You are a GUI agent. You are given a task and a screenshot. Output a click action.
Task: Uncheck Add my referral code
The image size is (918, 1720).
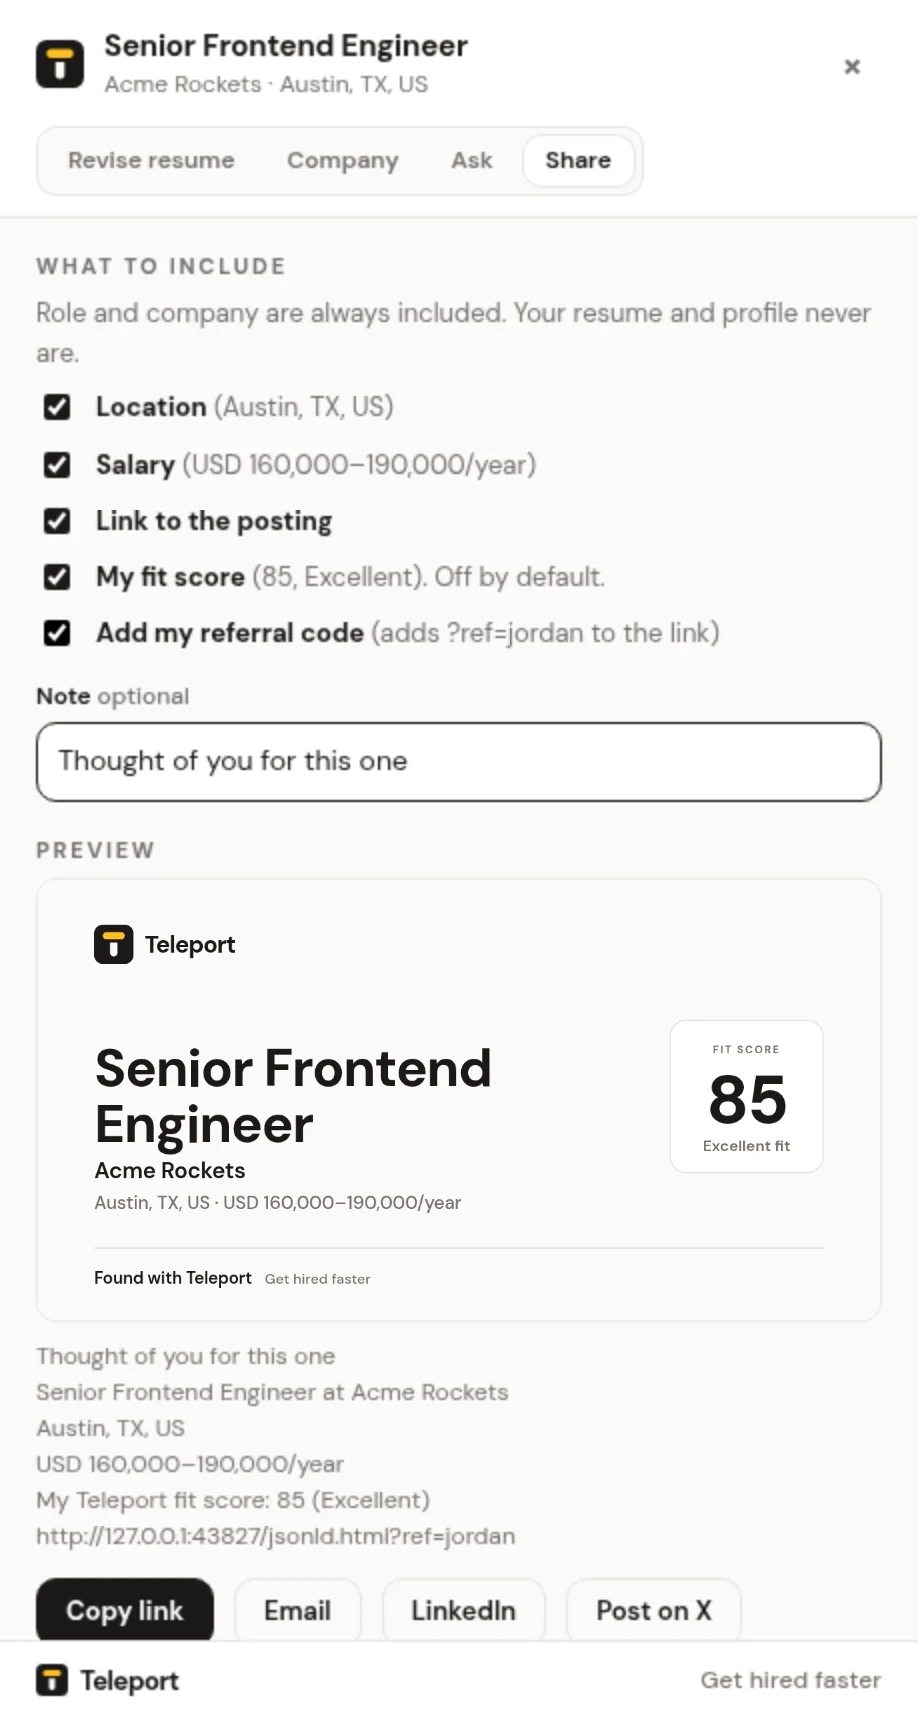coord(57,633)
